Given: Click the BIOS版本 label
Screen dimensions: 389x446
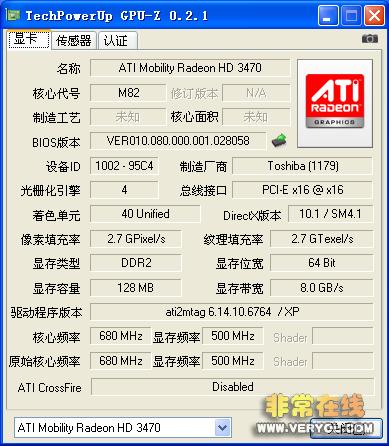Looking at the screenshot, I should [56, 142].
